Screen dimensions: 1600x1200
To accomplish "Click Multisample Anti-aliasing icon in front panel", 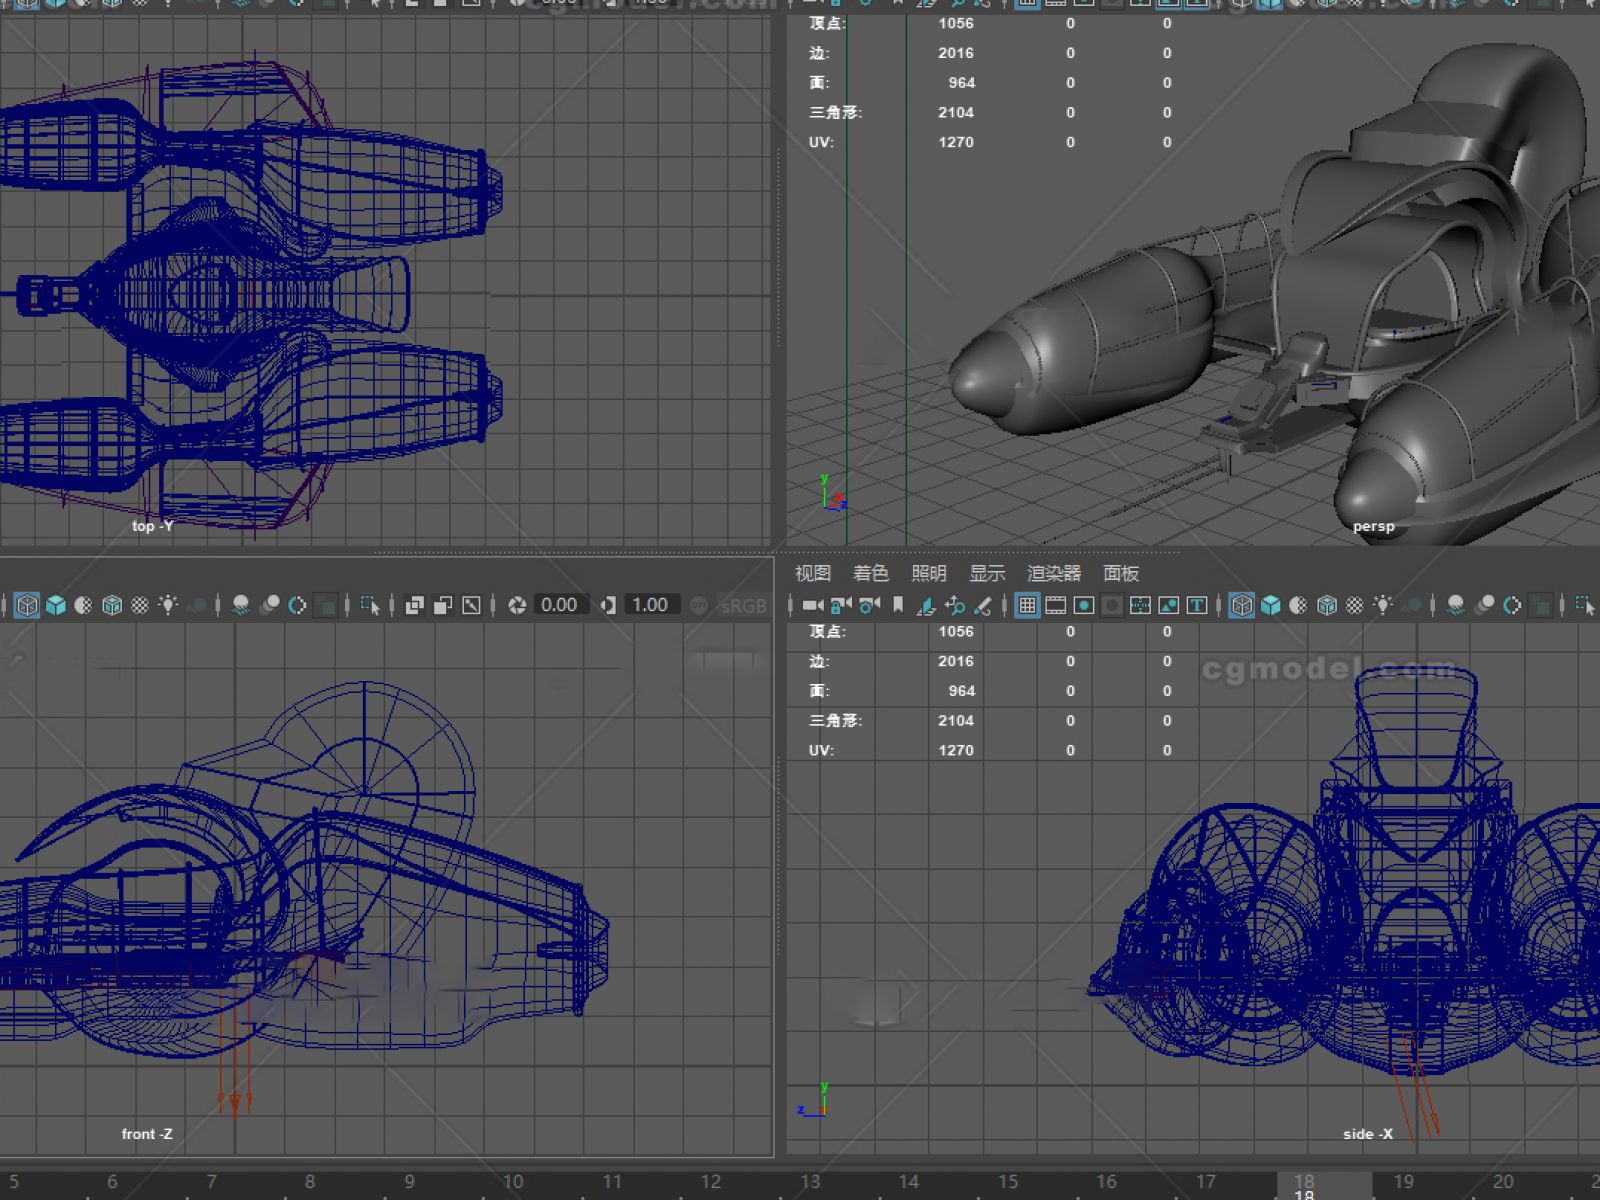I will 297,605.
